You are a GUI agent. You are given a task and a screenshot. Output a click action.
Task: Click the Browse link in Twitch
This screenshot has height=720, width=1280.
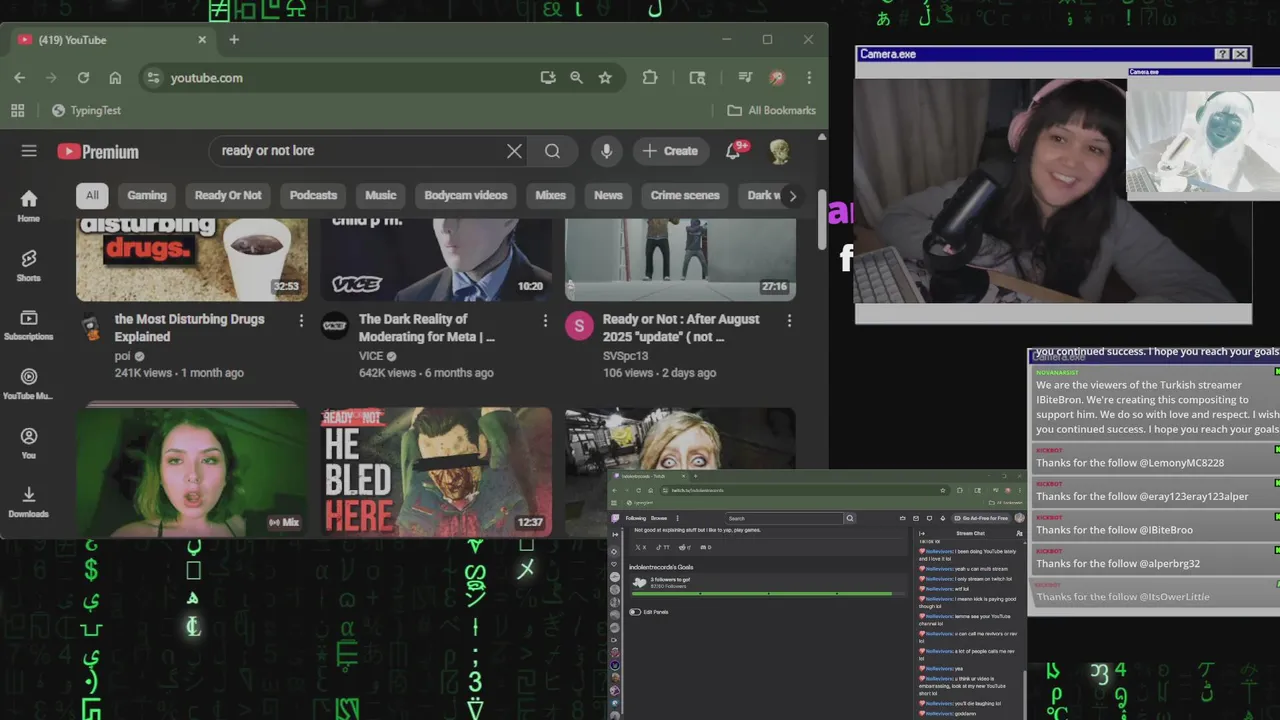659,518
